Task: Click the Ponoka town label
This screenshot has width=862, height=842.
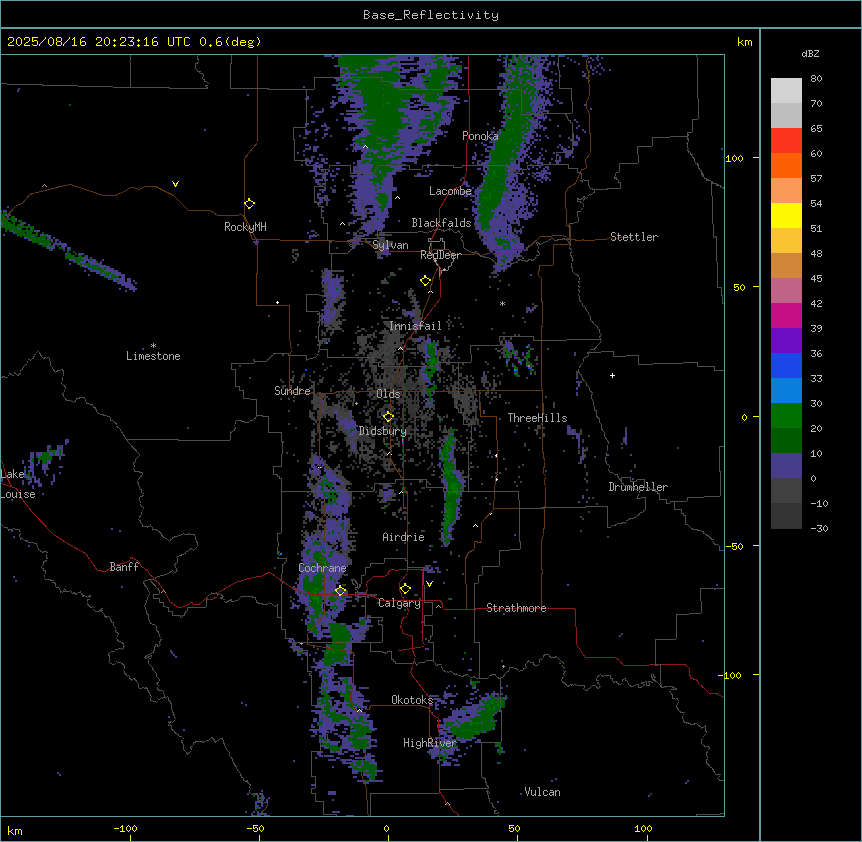Action: pos(480,136)
